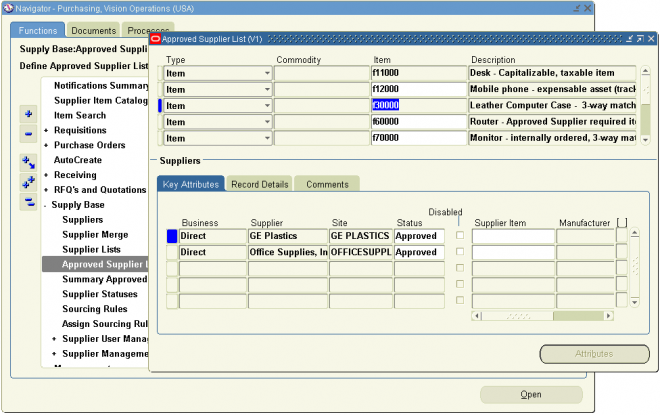
Task: Click the Approved status cell for GE Plastics
Action: pos(419,236)
